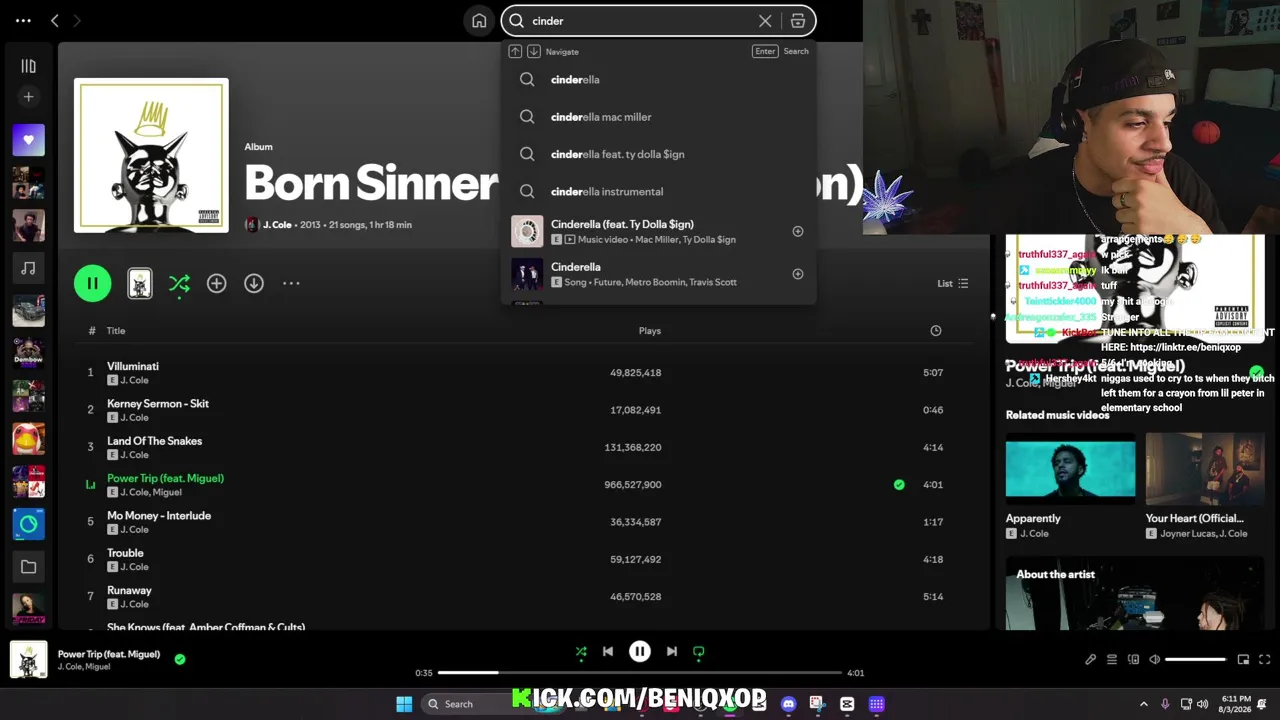
Task: Open Connect to a device
Action: pyautogui.click(x=1133, y=660)
